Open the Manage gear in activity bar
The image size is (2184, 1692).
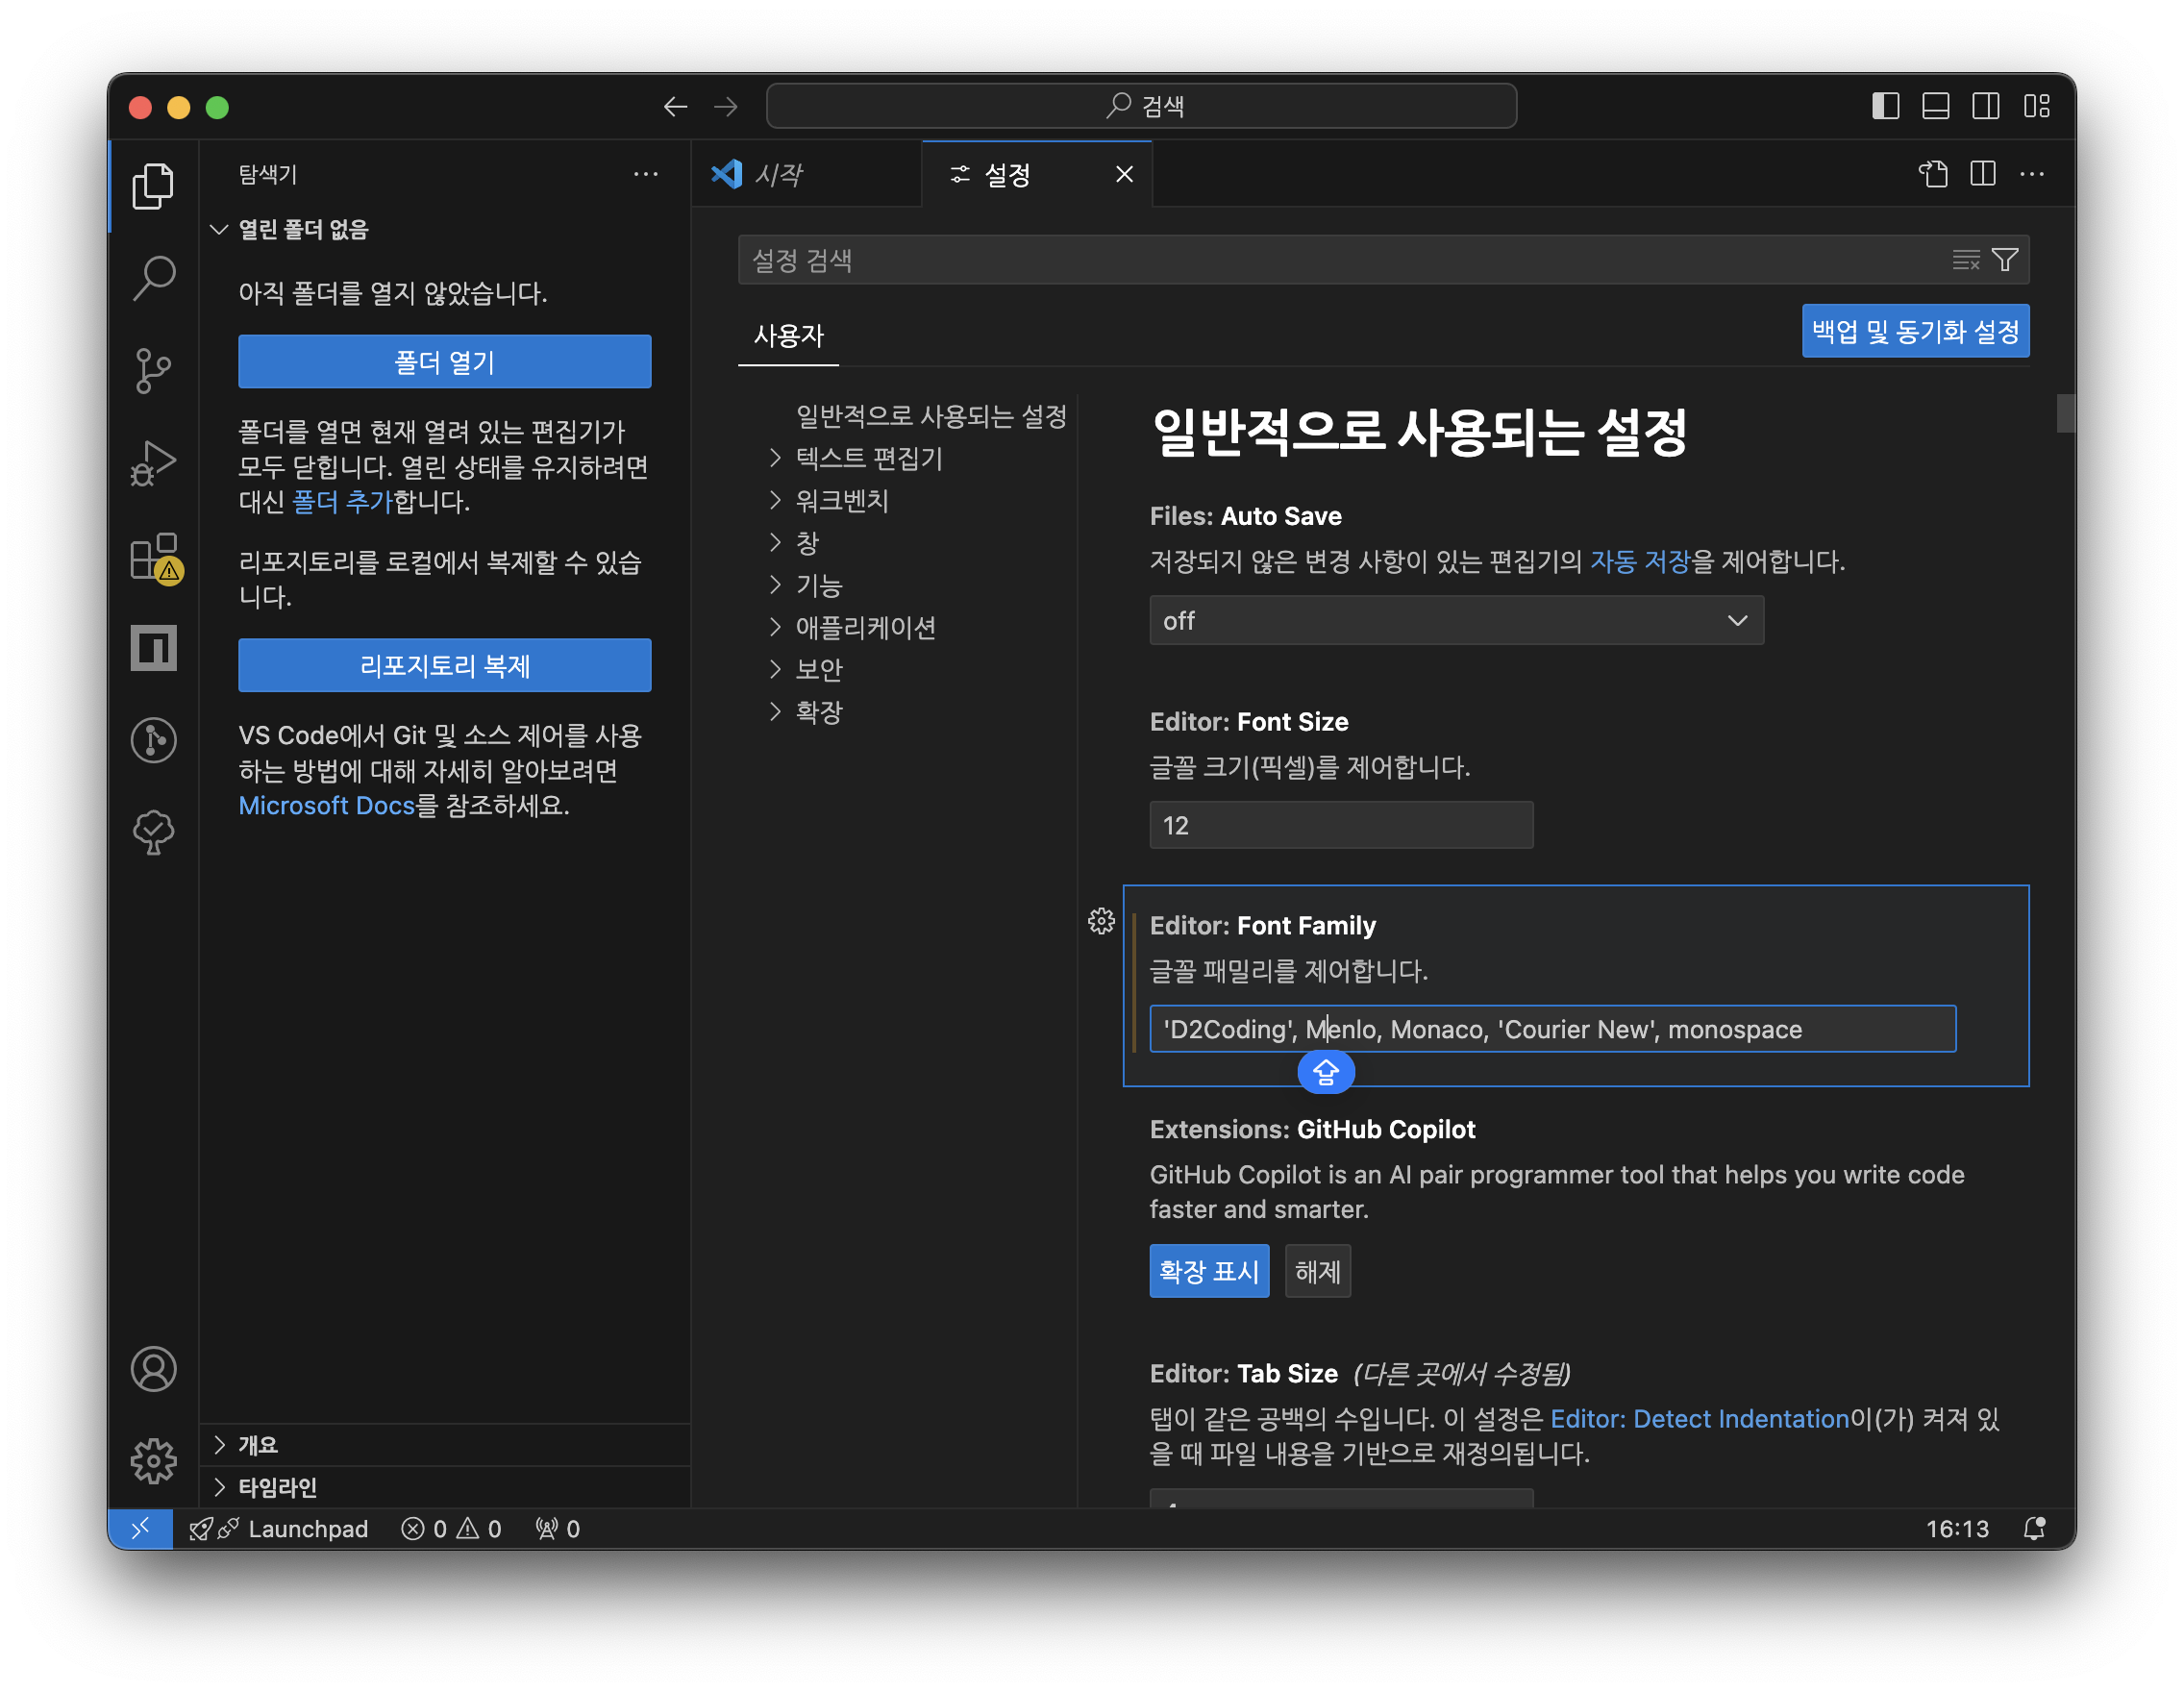(x=153, y=1461)
